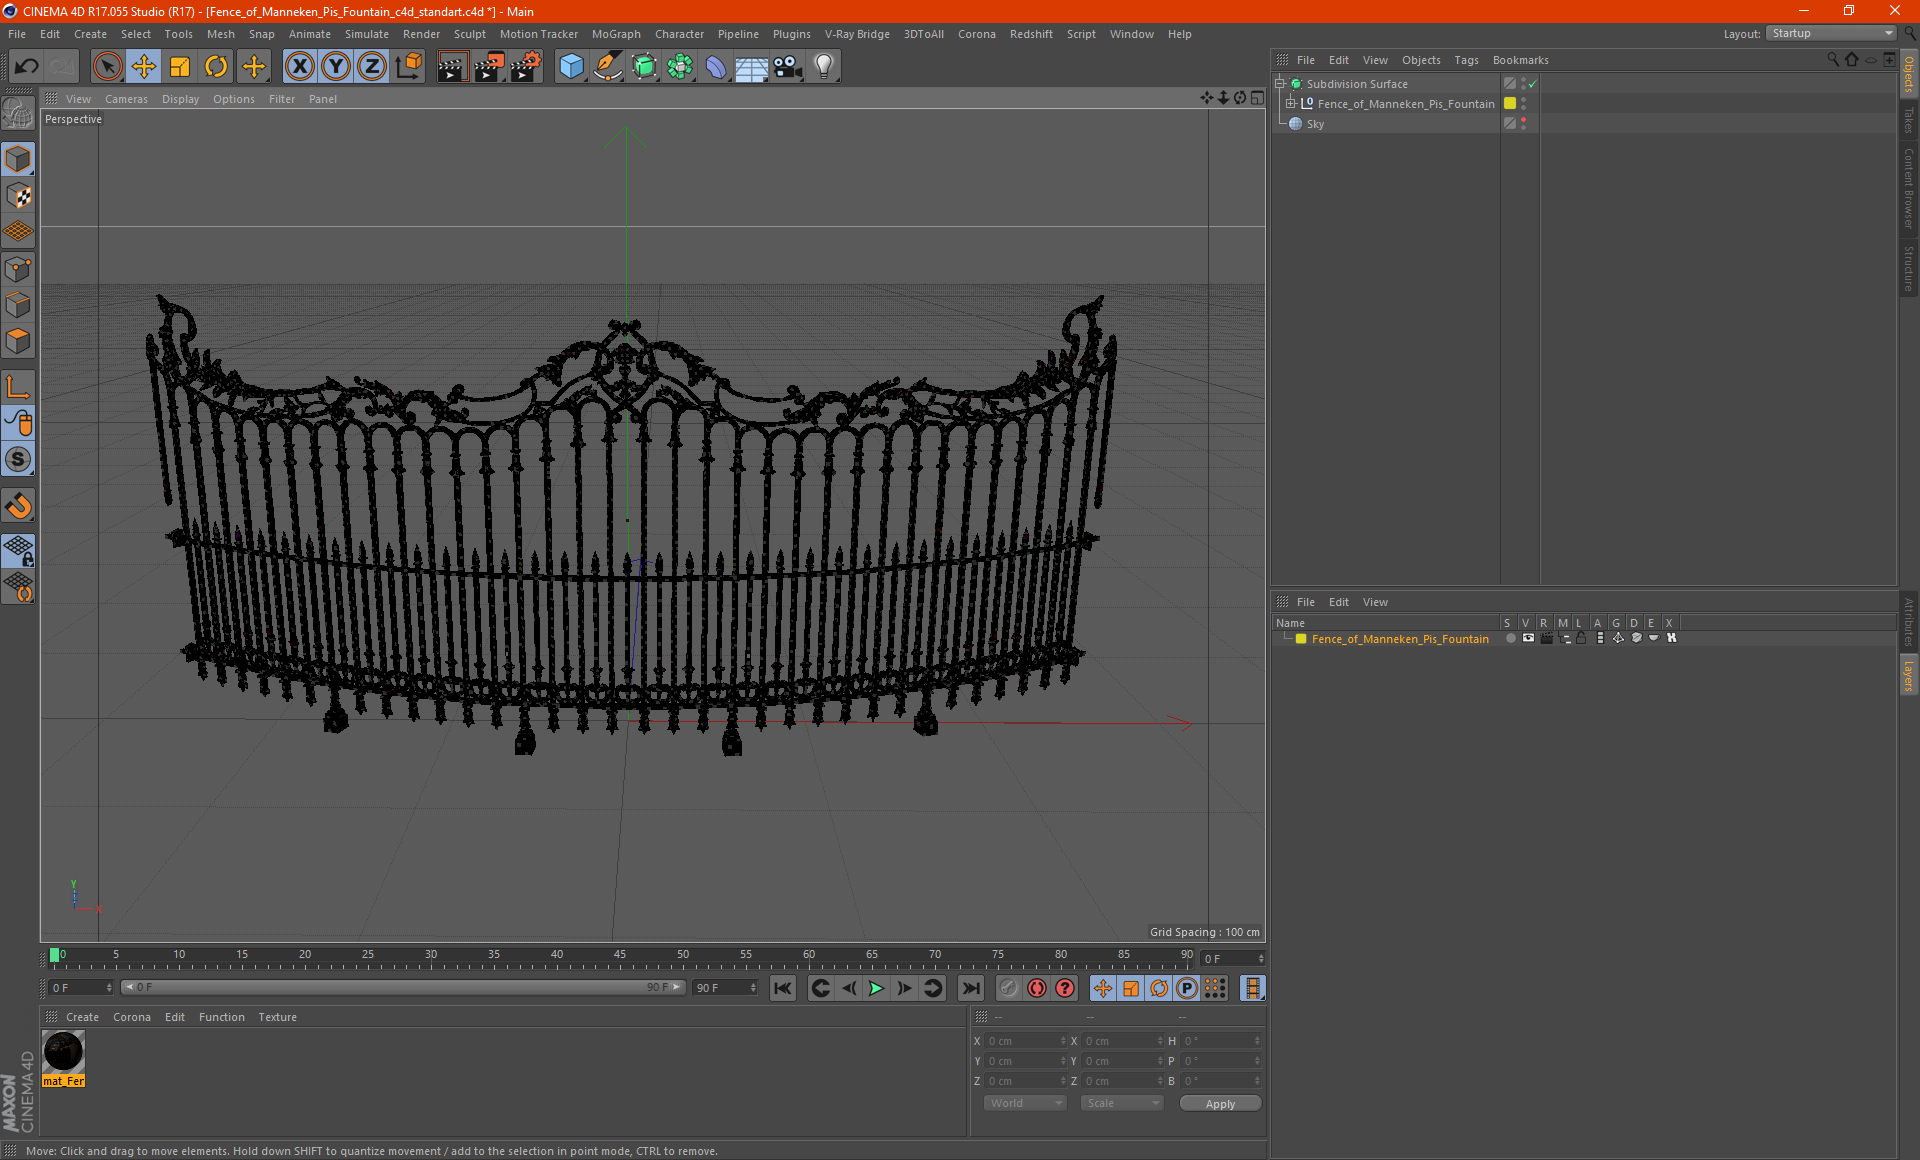Expand Fence_of_Manneken_Pis_Fountain tree item
The width and height of the screenshot is (1920, 1160).
pos(1289,103)
